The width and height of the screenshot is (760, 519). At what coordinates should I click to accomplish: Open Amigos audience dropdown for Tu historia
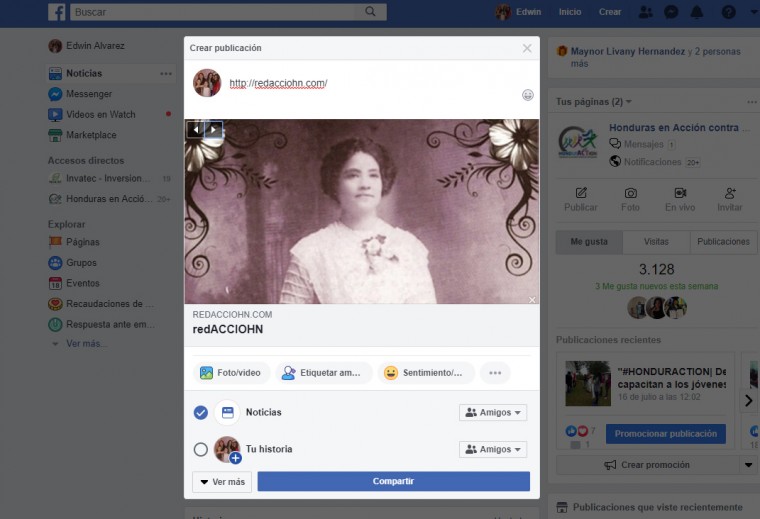[493, 449]
